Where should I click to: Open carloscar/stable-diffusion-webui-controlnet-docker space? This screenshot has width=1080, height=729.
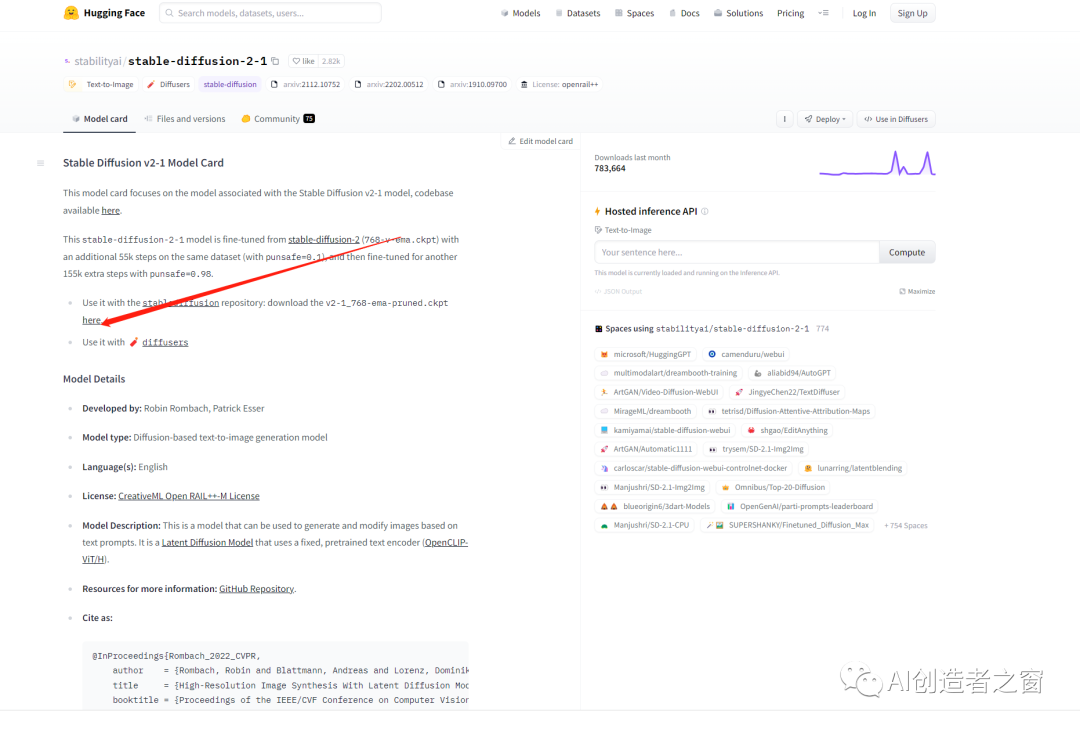point(694,469)
